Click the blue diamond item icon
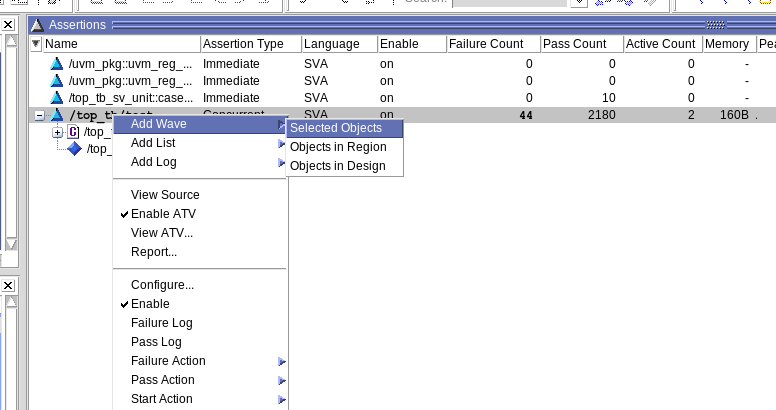This screenshot has width=776, height=410. [74, 149]
